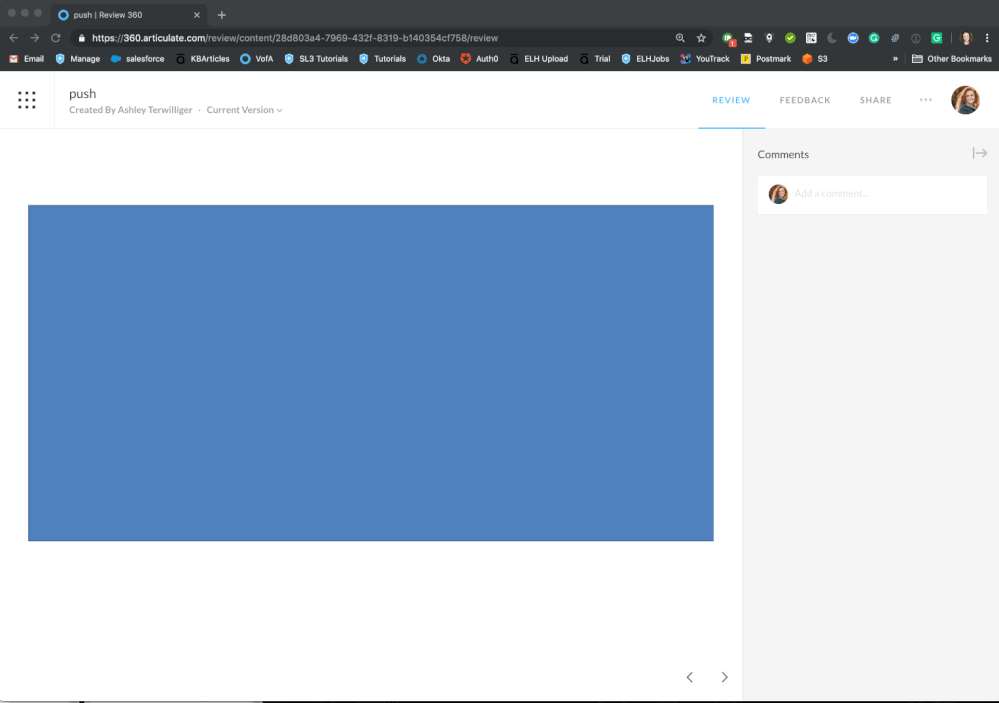Open the ELH Upload bookmark
Image resolution: width=999 pixels, height=703 pixels.
[539, 59]
